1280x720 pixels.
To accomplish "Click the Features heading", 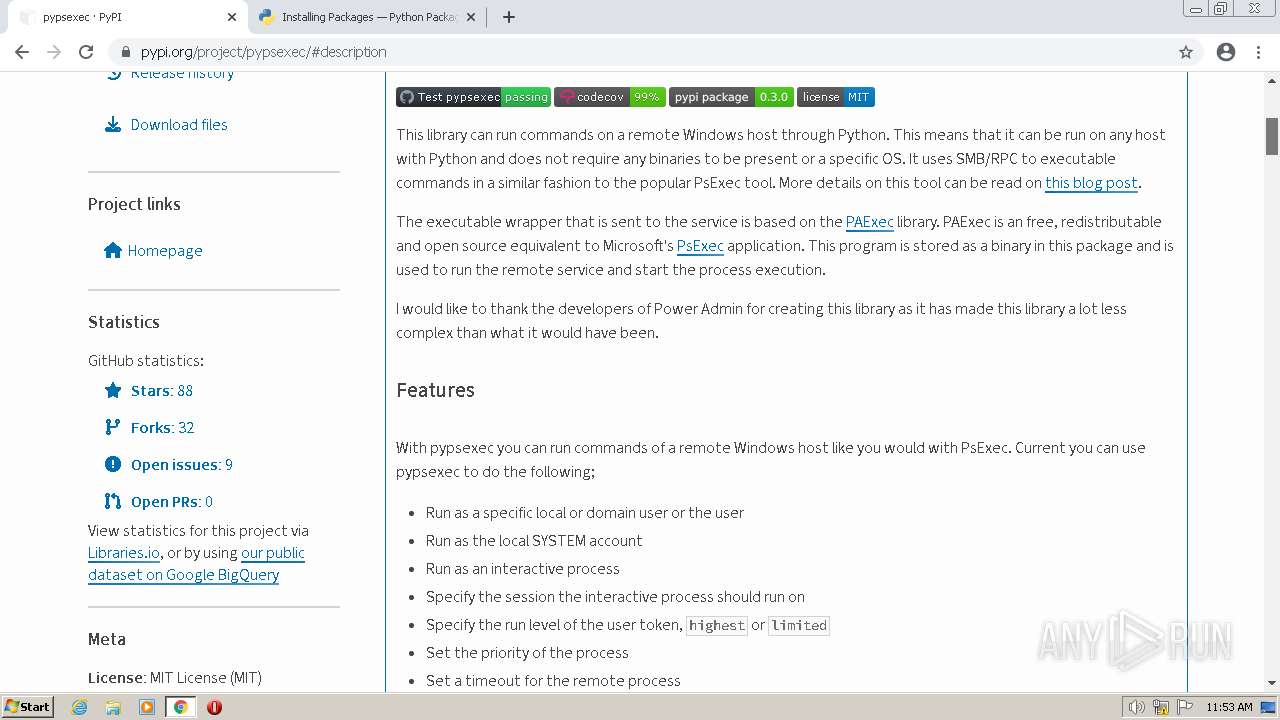I will pyautogui.click(x=435, y=390).
